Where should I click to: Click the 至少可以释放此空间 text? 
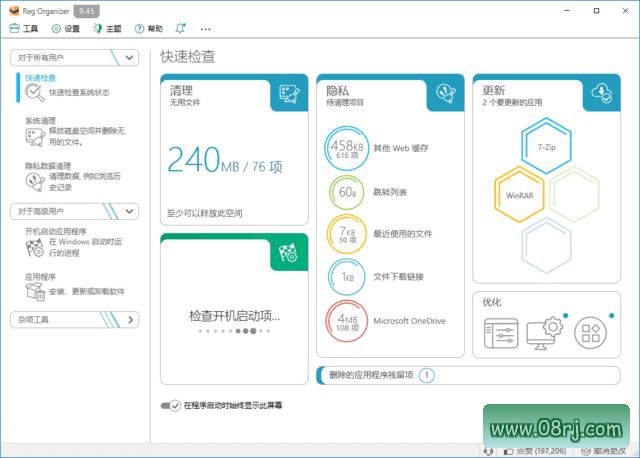[204, 213]
